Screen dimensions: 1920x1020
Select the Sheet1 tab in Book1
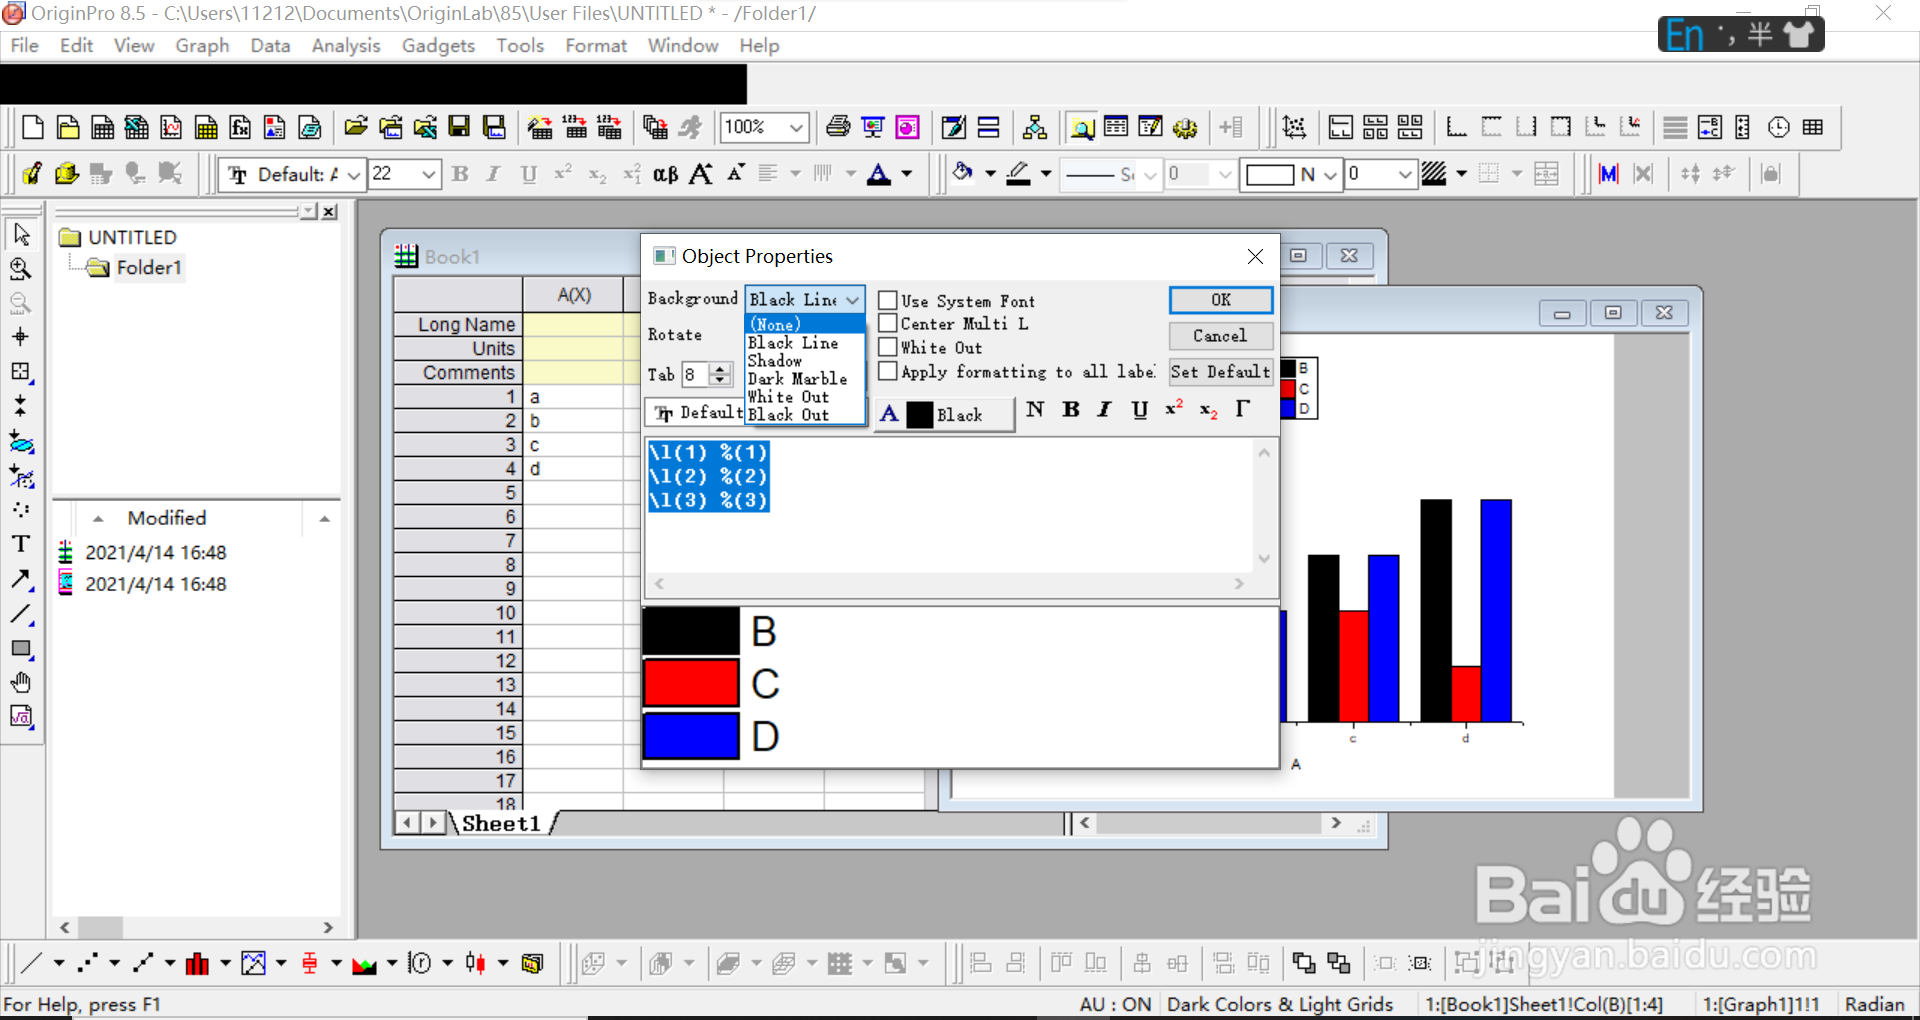point(500,823)
